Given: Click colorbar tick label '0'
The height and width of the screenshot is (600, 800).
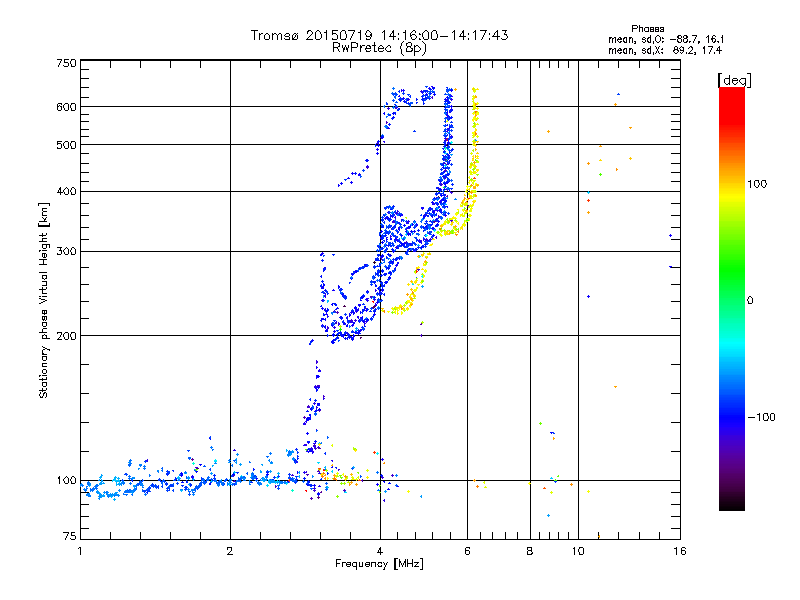Looking at the screenshot, I should coord(750,301).
